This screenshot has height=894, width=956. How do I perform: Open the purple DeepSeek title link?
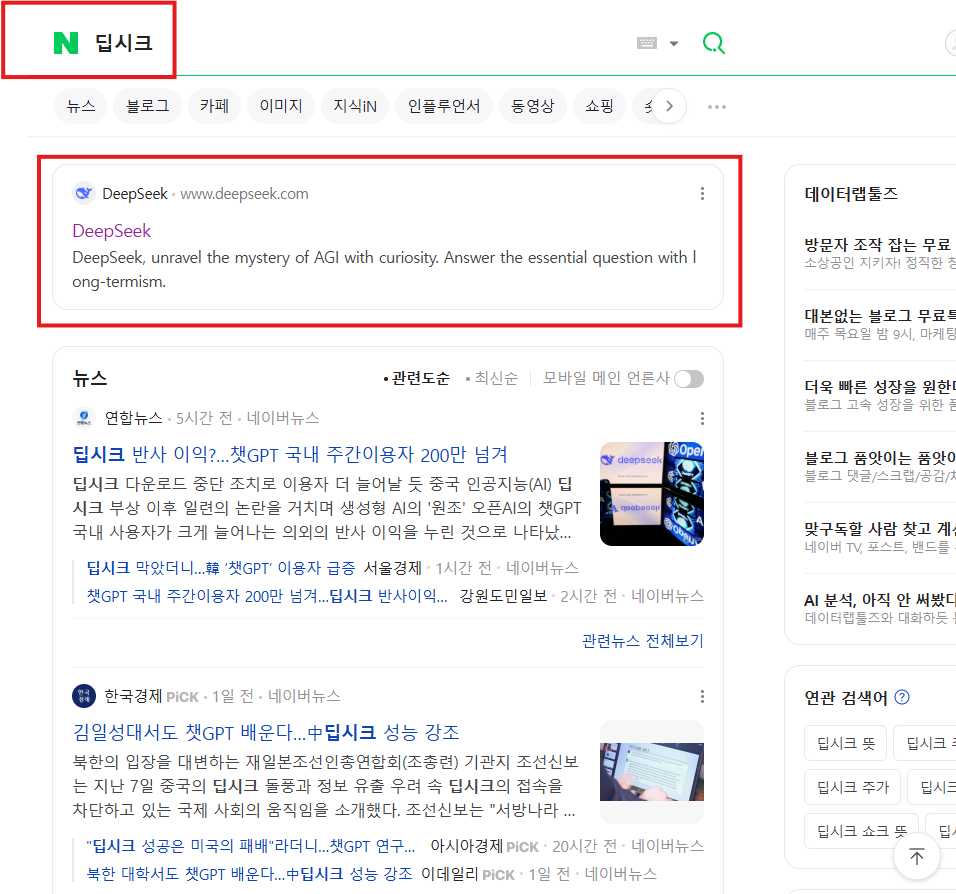[x=112, y=231]
